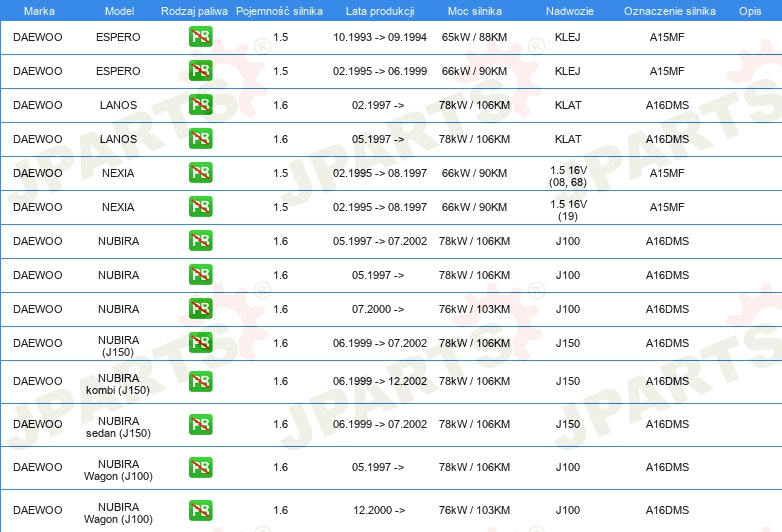Click the Lata produkcji column header
The width and height of the screenshot is (782, 532).
tap(380, 11)
